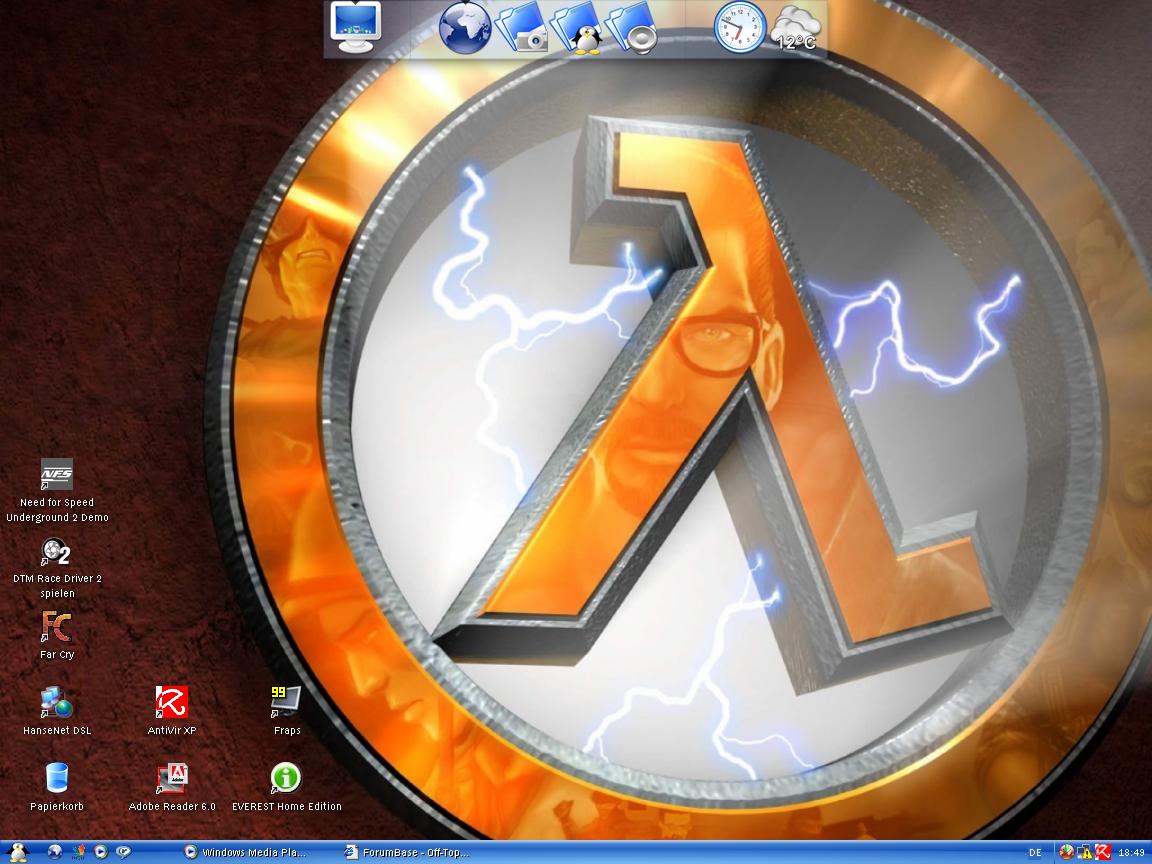Click the 18:49 taskbar clock
The width and height of the screenshot is (1152, 864).
[x=1131, y=852]
